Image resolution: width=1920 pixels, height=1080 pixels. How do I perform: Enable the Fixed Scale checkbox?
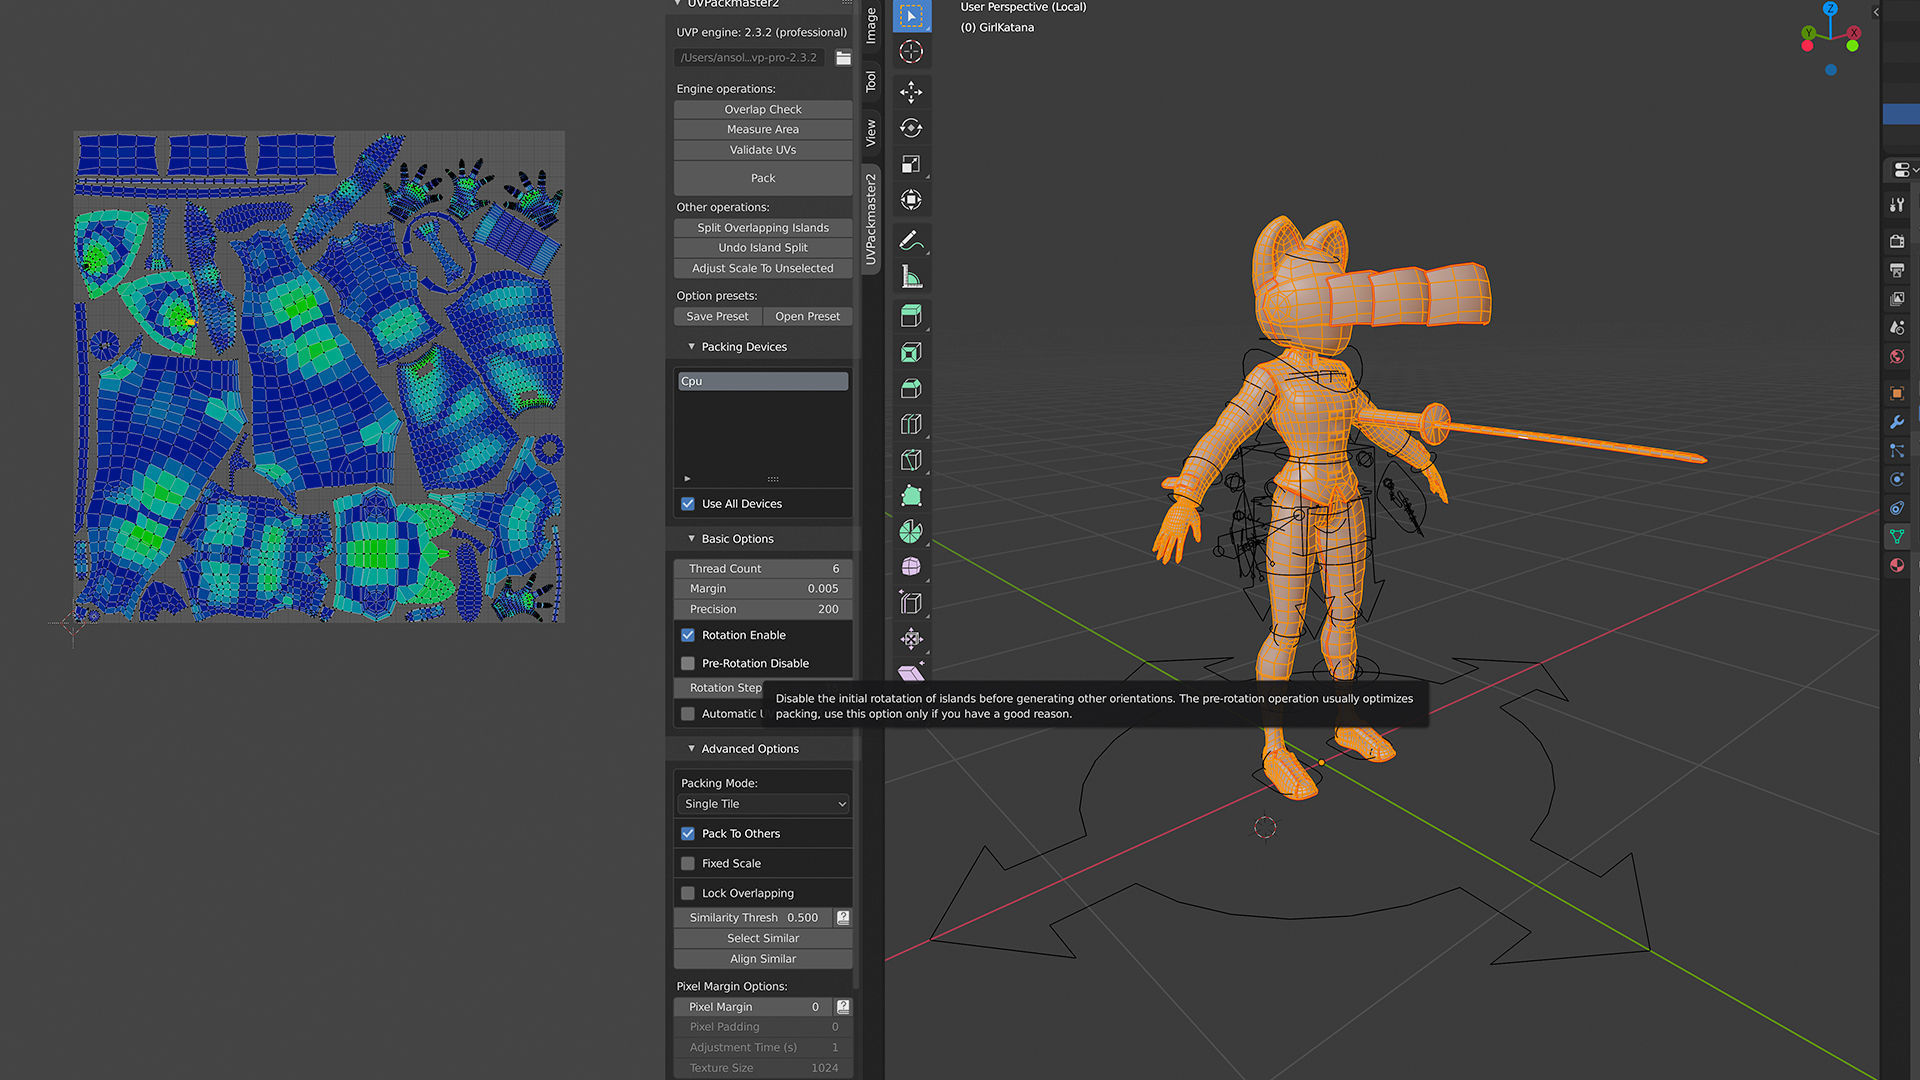(688, 863)
